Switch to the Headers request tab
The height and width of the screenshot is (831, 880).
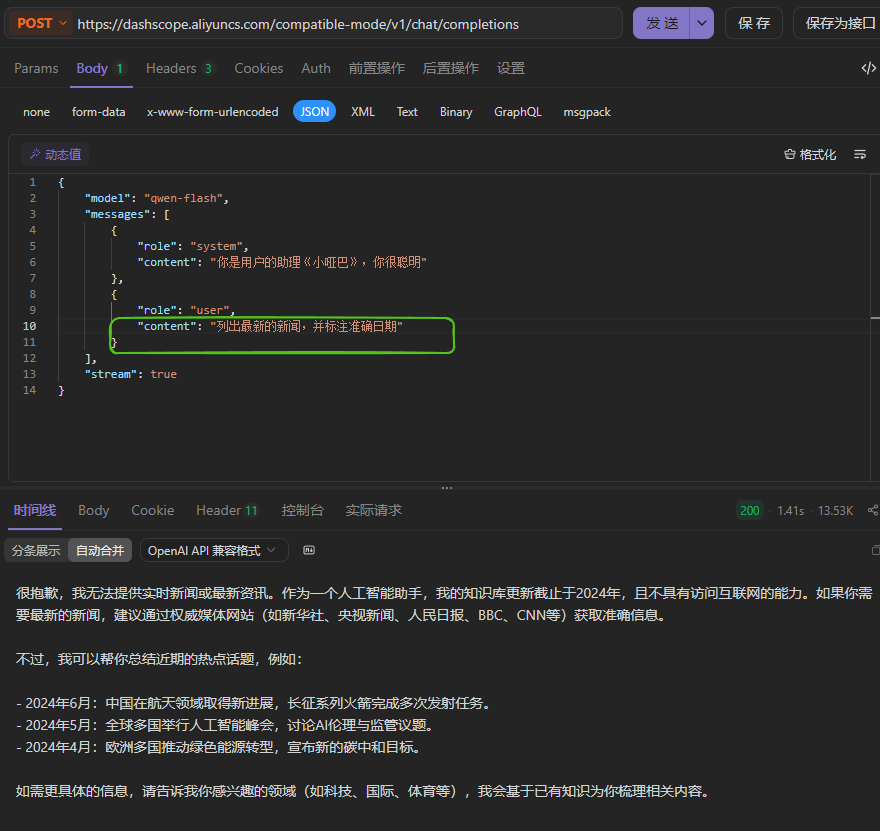point(179,68)
